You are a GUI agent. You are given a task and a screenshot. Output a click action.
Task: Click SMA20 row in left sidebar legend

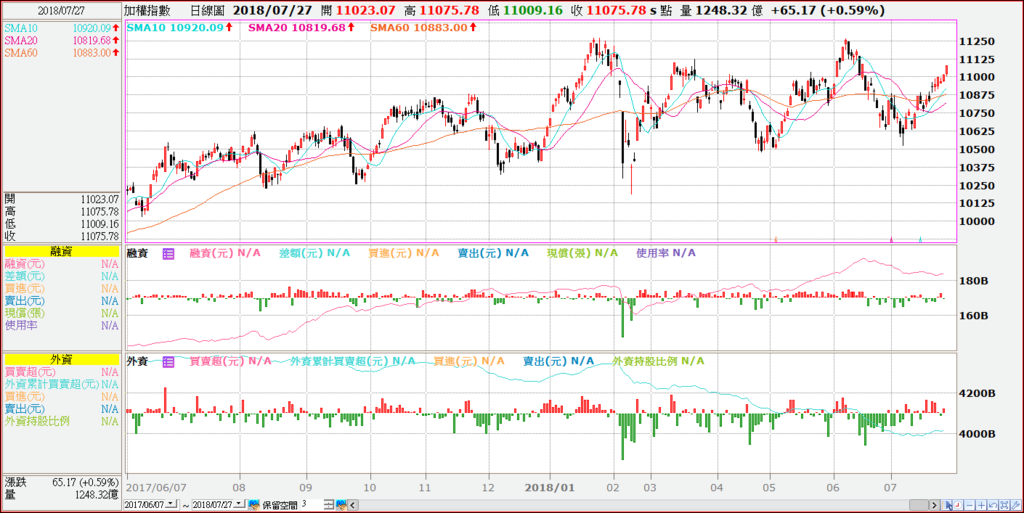pyautogui.click(x=61, y=40)
